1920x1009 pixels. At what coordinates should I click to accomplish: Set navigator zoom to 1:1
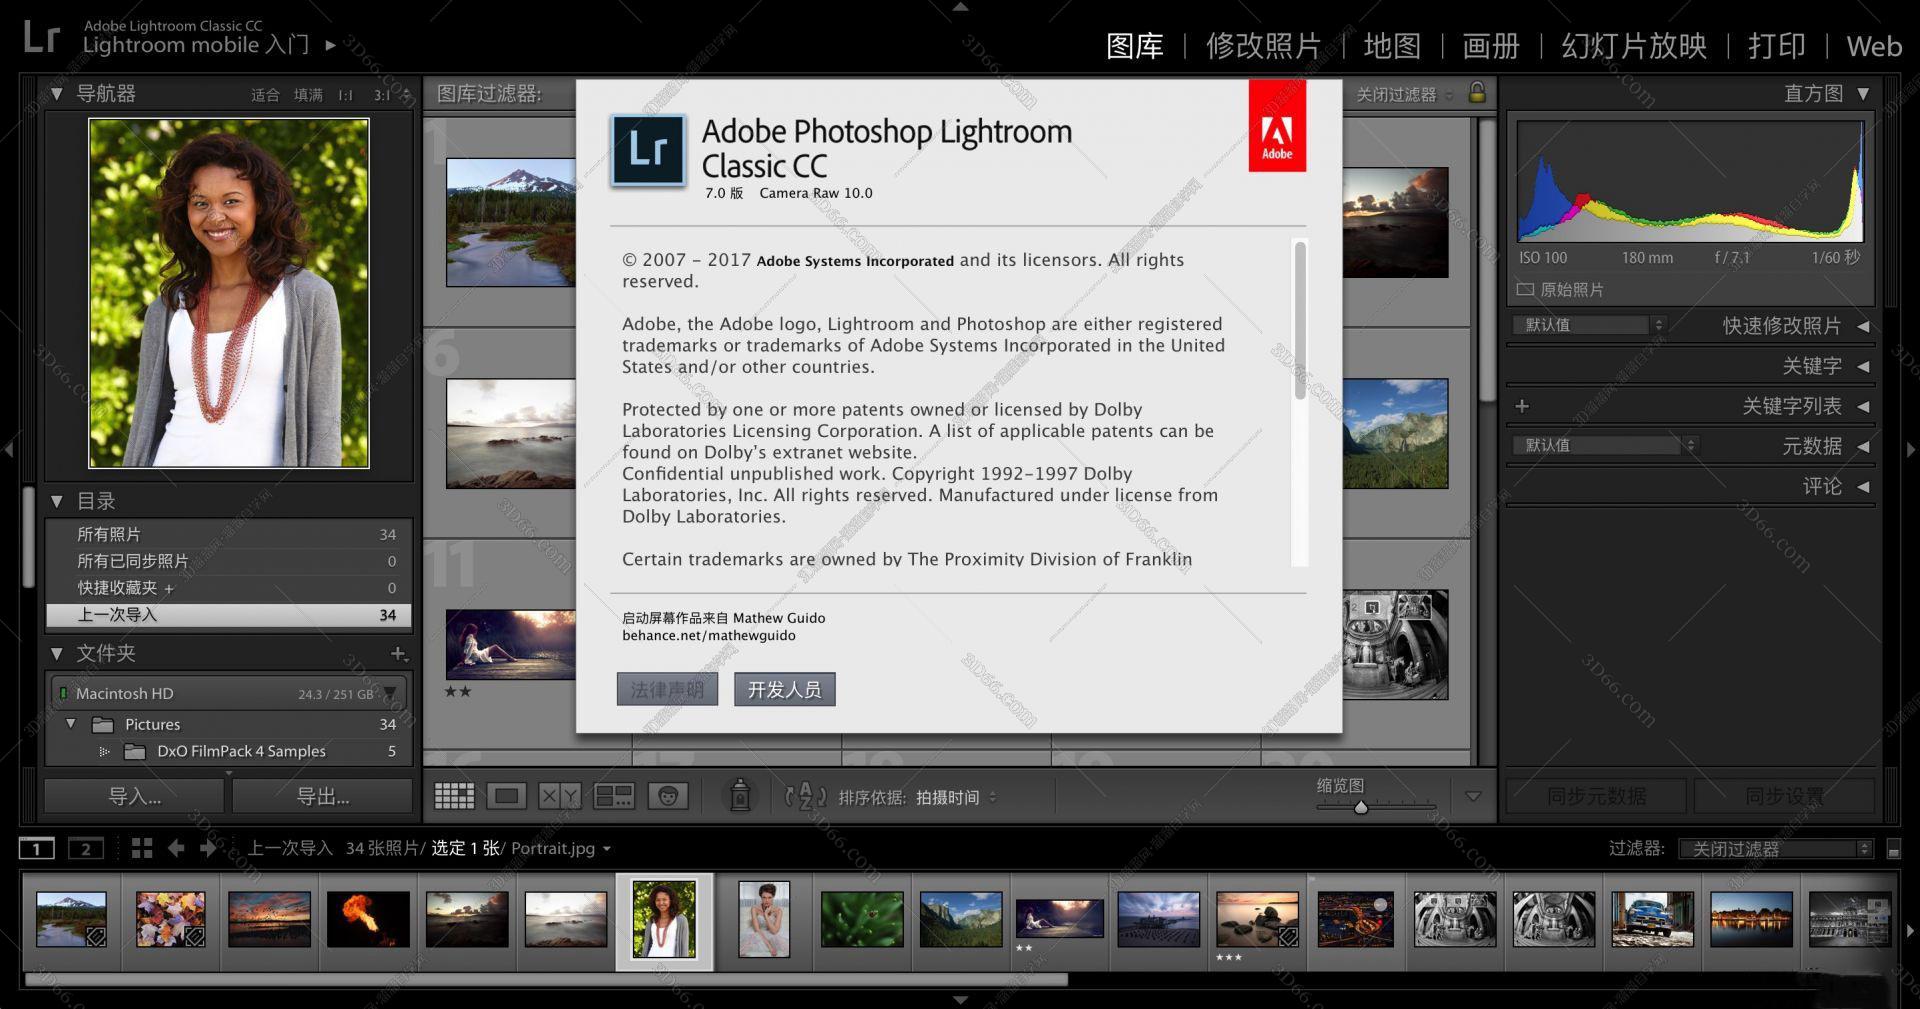tap(346, 95)
